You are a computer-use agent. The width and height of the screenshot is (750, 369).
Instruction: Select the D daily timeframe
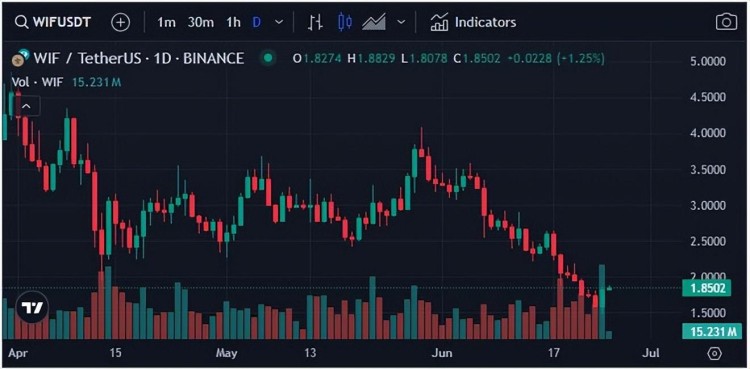click(257, 22)
